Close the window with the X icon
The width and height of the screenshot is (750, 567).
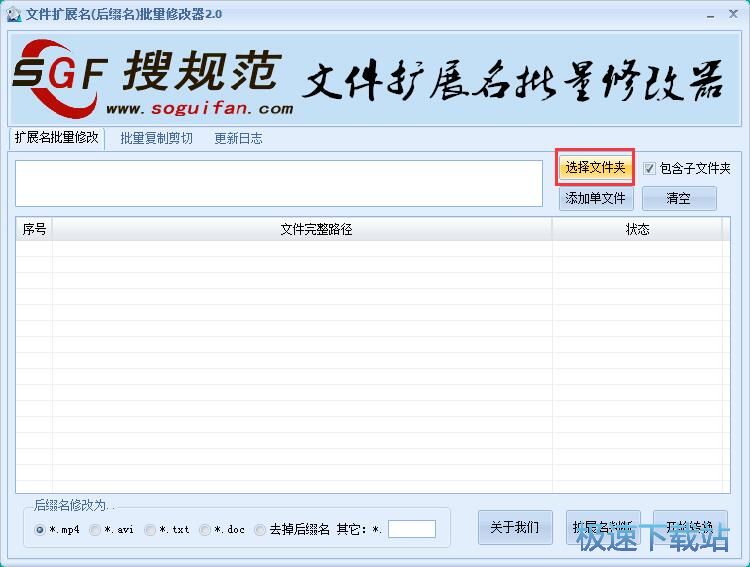coord(733,14)
